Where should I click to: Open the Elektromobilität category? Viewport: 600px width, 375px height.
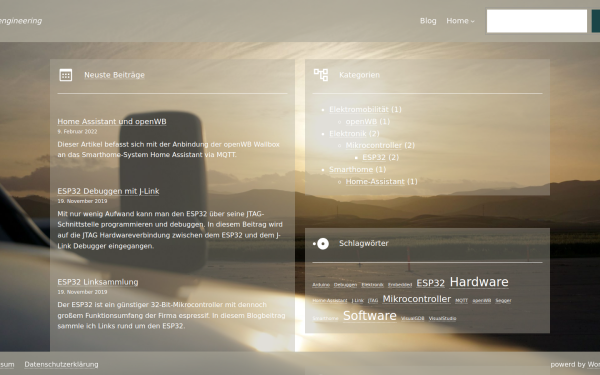point(359,109)
